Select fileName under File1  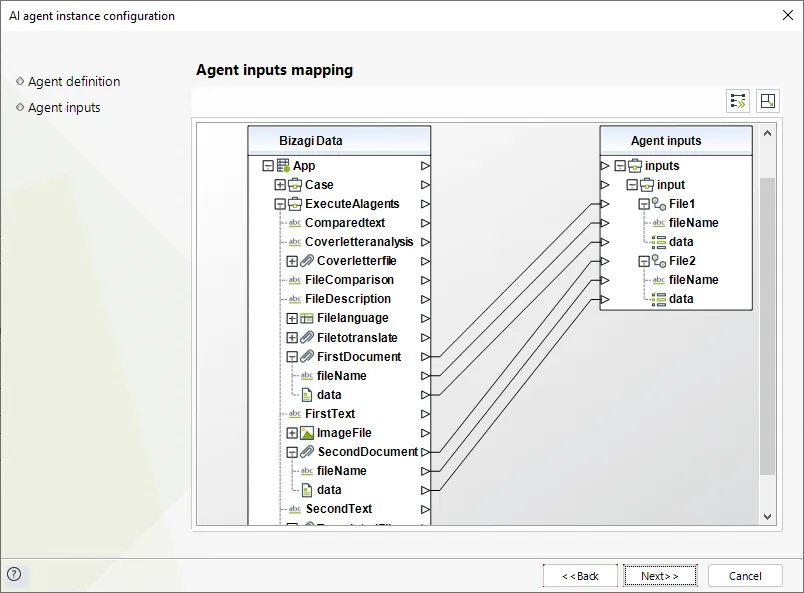pos(693,223)
